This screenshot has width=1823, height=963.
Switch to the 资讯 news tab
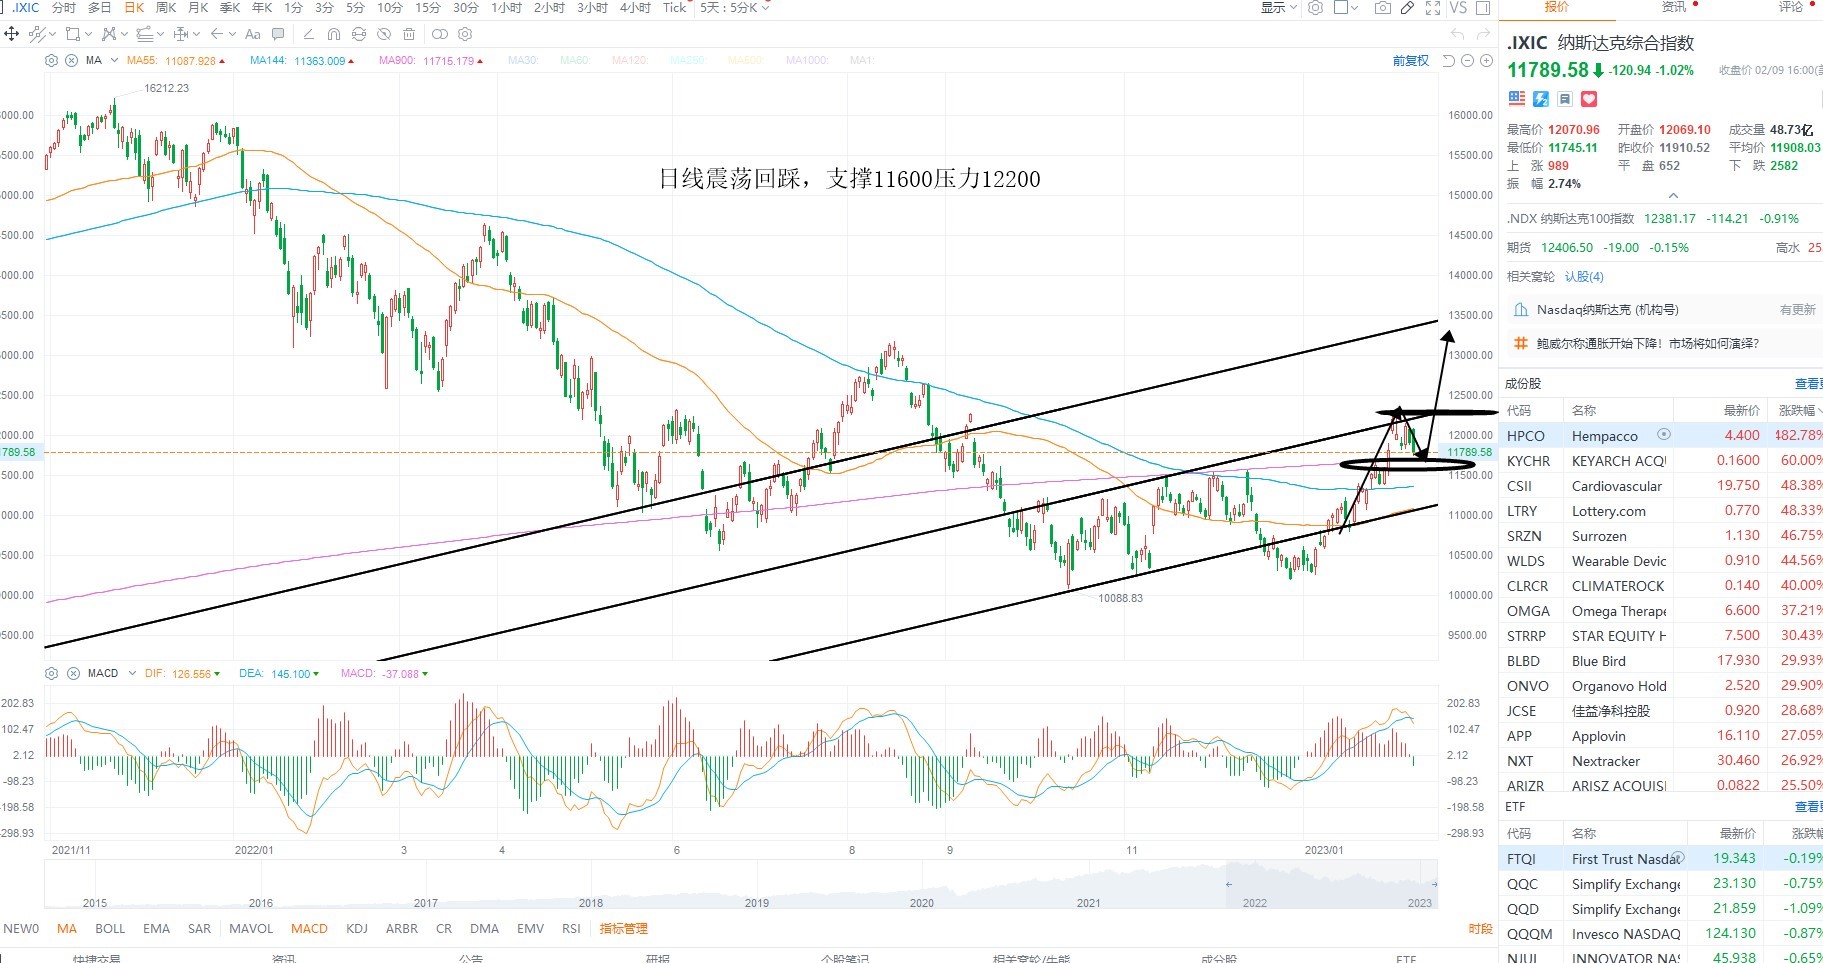coord(1674,7)
